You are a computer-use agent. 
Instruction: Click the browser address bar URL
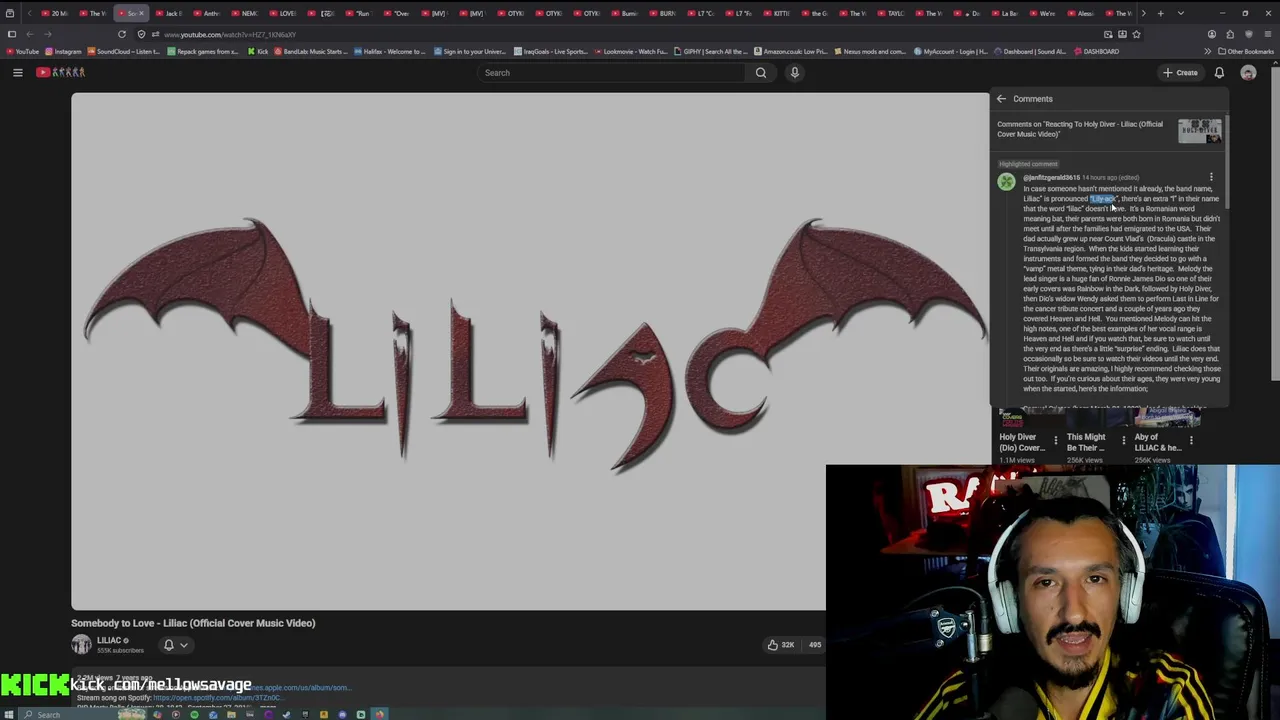pyautogui.click(x=230, y=34)
